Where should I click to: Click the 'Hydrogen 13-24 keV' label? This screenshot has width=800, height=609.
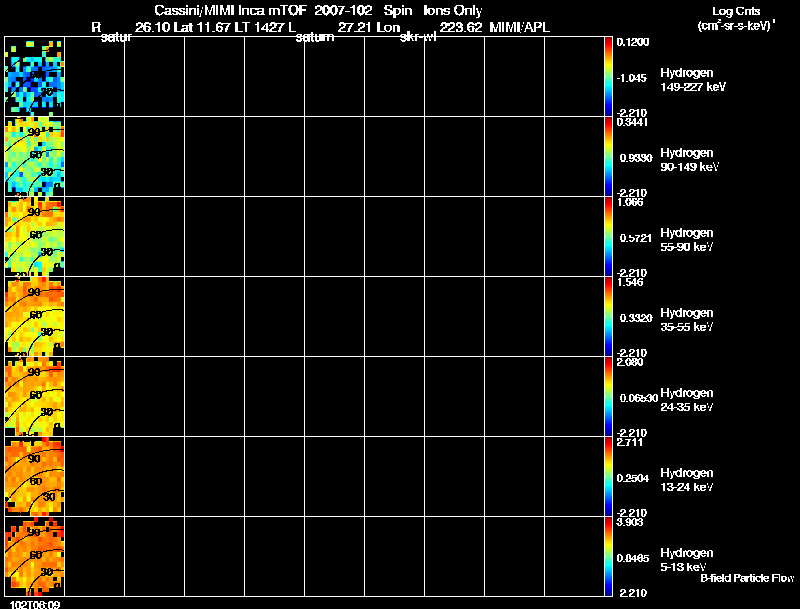(x=687, y=480)
